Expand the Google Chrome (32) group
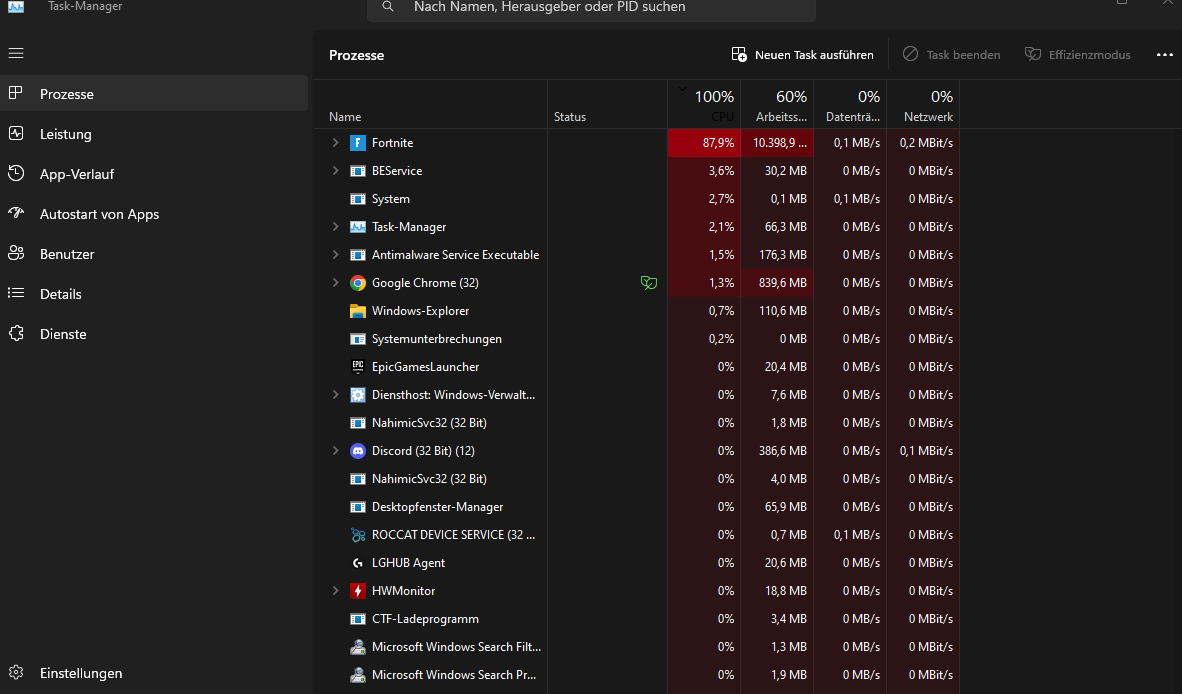Viewport: 1182px width, 694px height. [335, 283]
